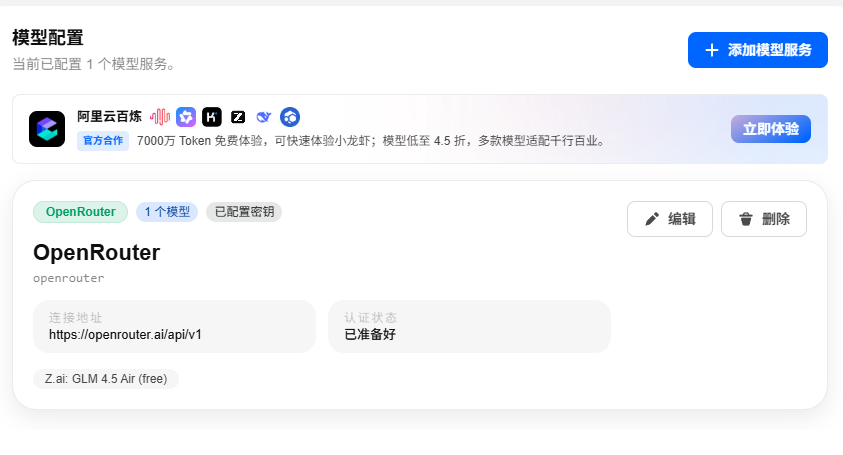Click the blue DeepSeek whale icon

tap(264, 117)
